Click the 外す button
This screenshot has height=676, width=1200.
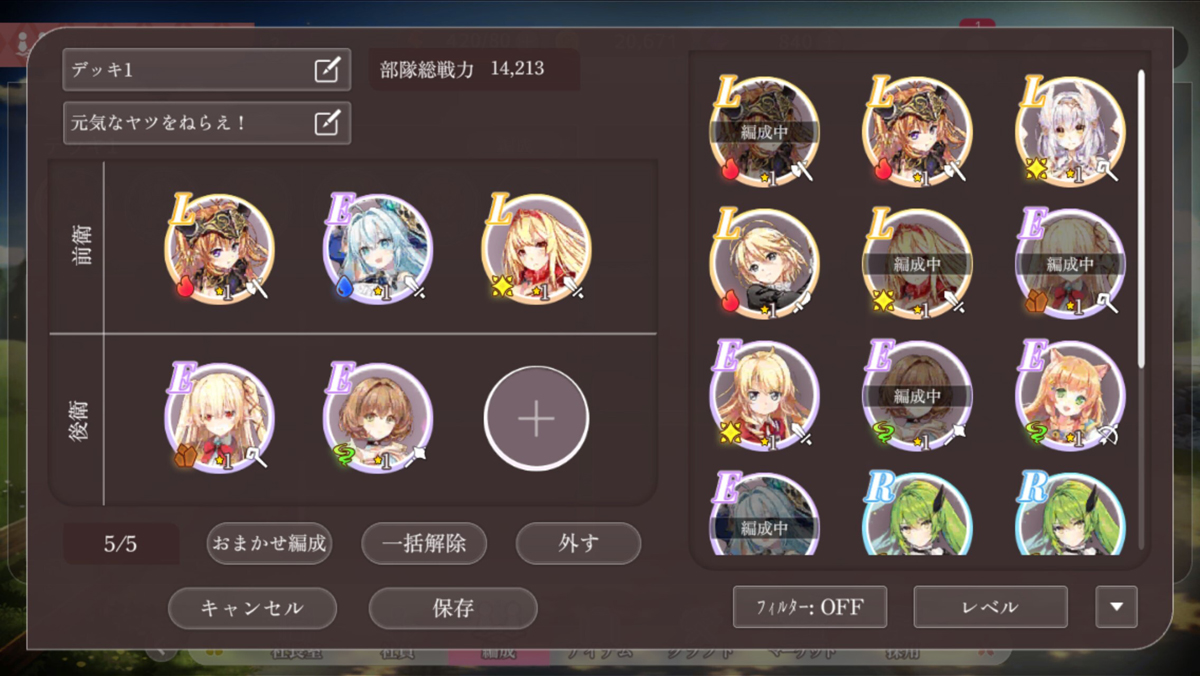tap(578, 544)
